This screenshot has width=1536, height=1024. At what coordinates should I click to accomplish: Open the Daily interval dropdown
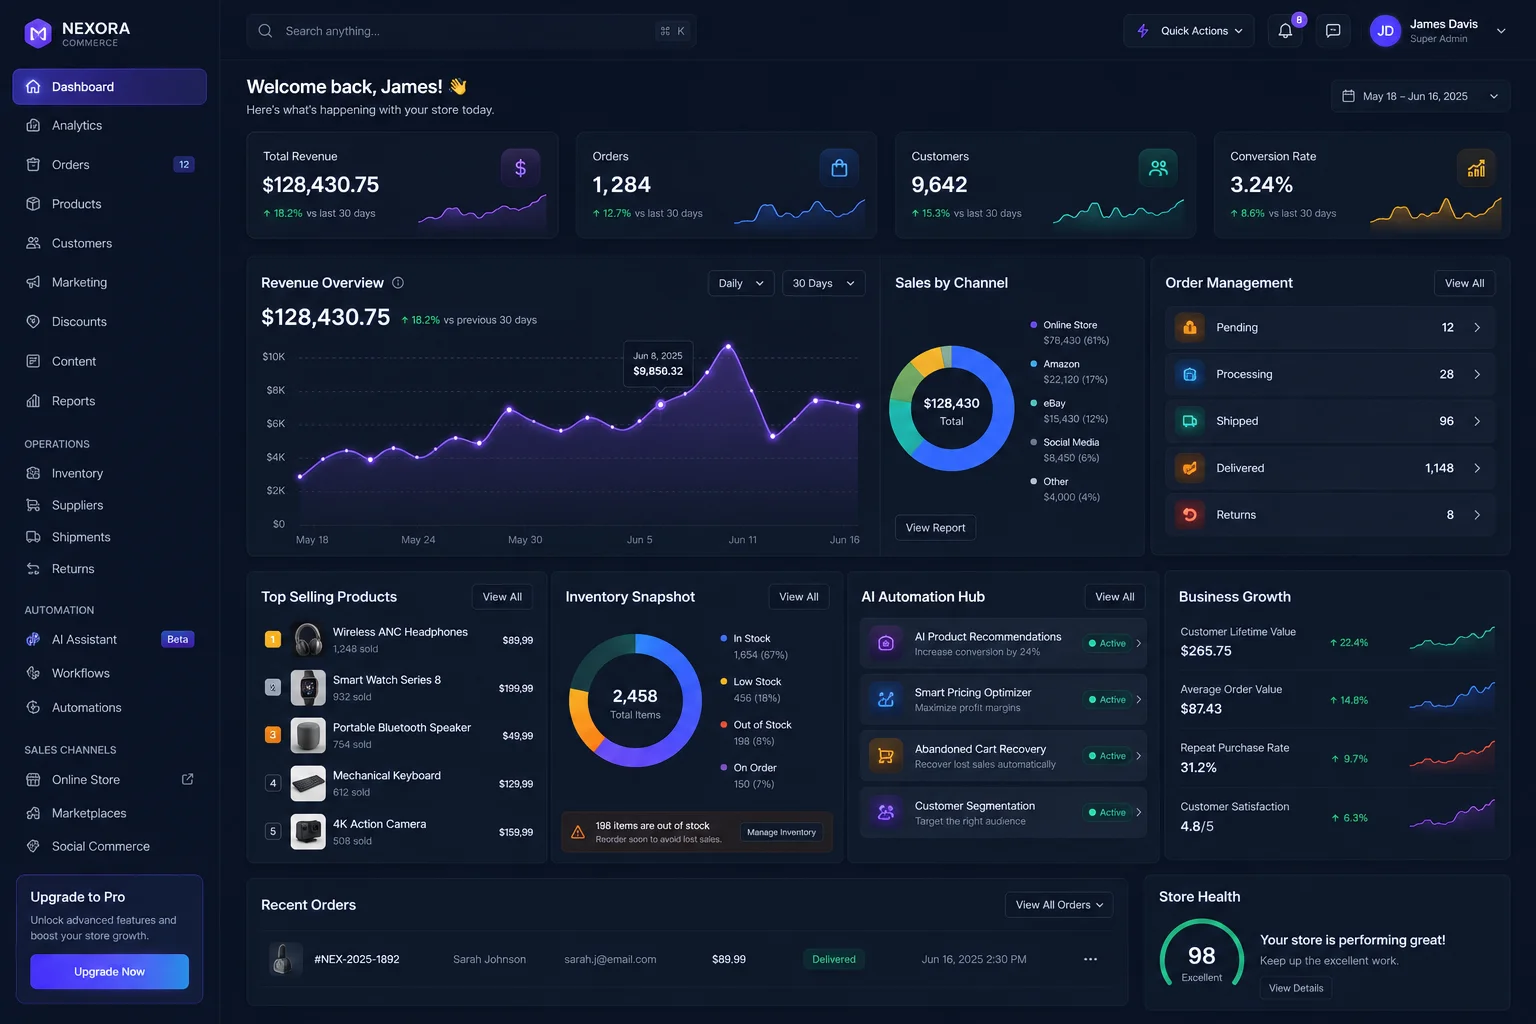pos(741,283)
